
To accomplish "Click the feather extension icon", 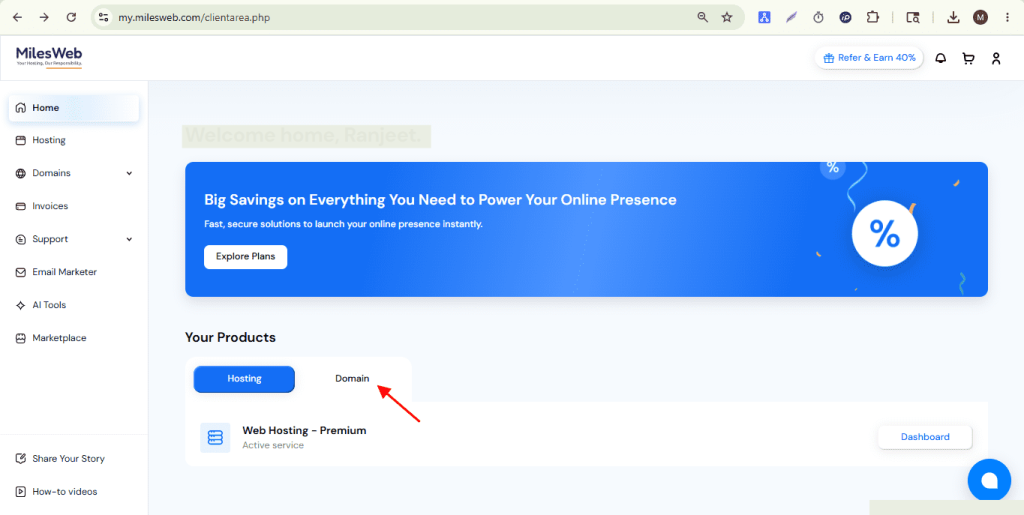I will click(x=792, y=18).
